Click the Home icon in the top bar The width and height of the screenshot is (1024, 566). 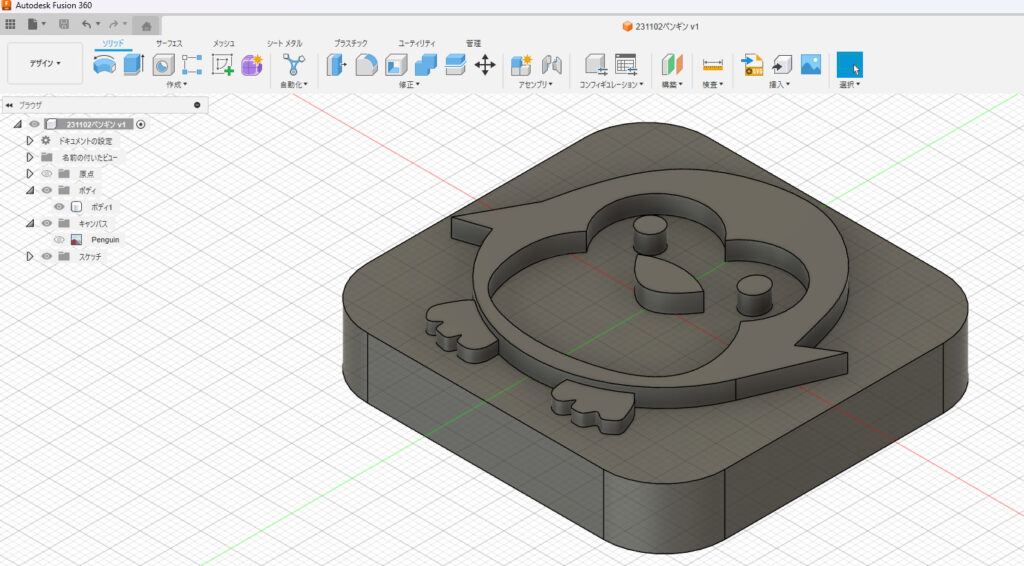click(146, 25)
